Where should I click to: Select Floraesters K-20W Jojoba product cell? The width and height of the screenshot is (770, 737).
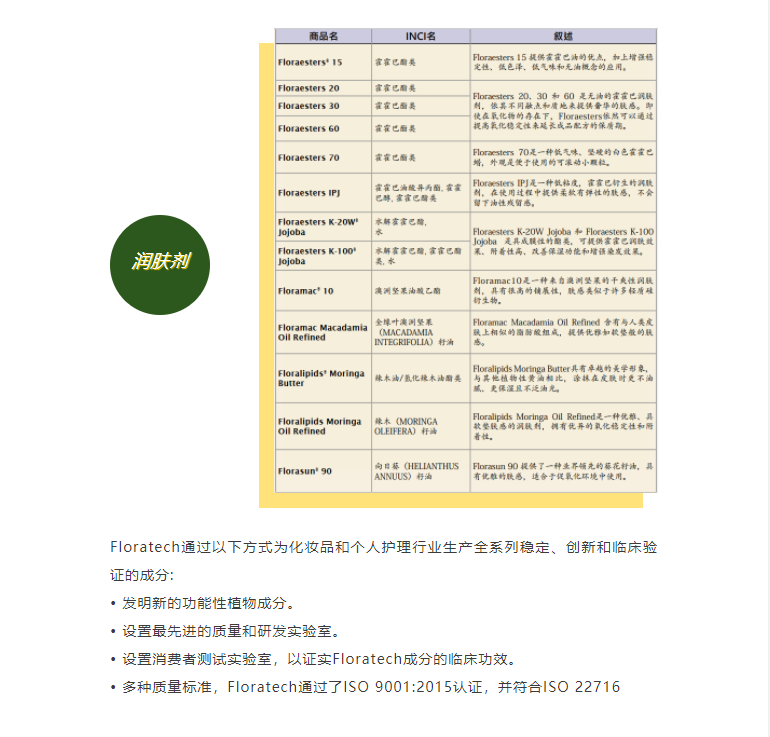tap(317, 226)
